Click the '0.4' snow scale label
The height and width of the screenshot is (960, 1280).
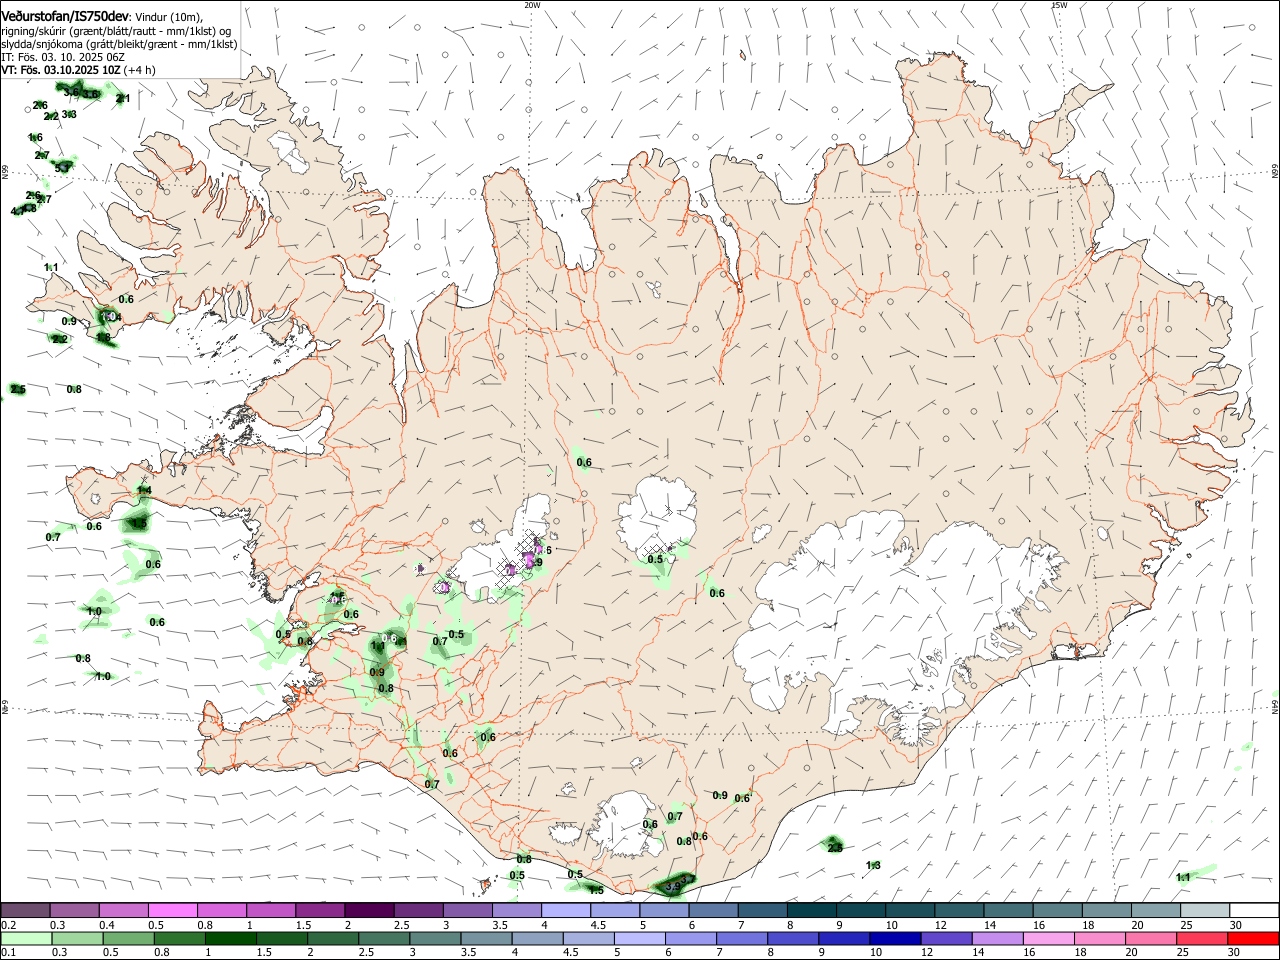coord(107,925)
